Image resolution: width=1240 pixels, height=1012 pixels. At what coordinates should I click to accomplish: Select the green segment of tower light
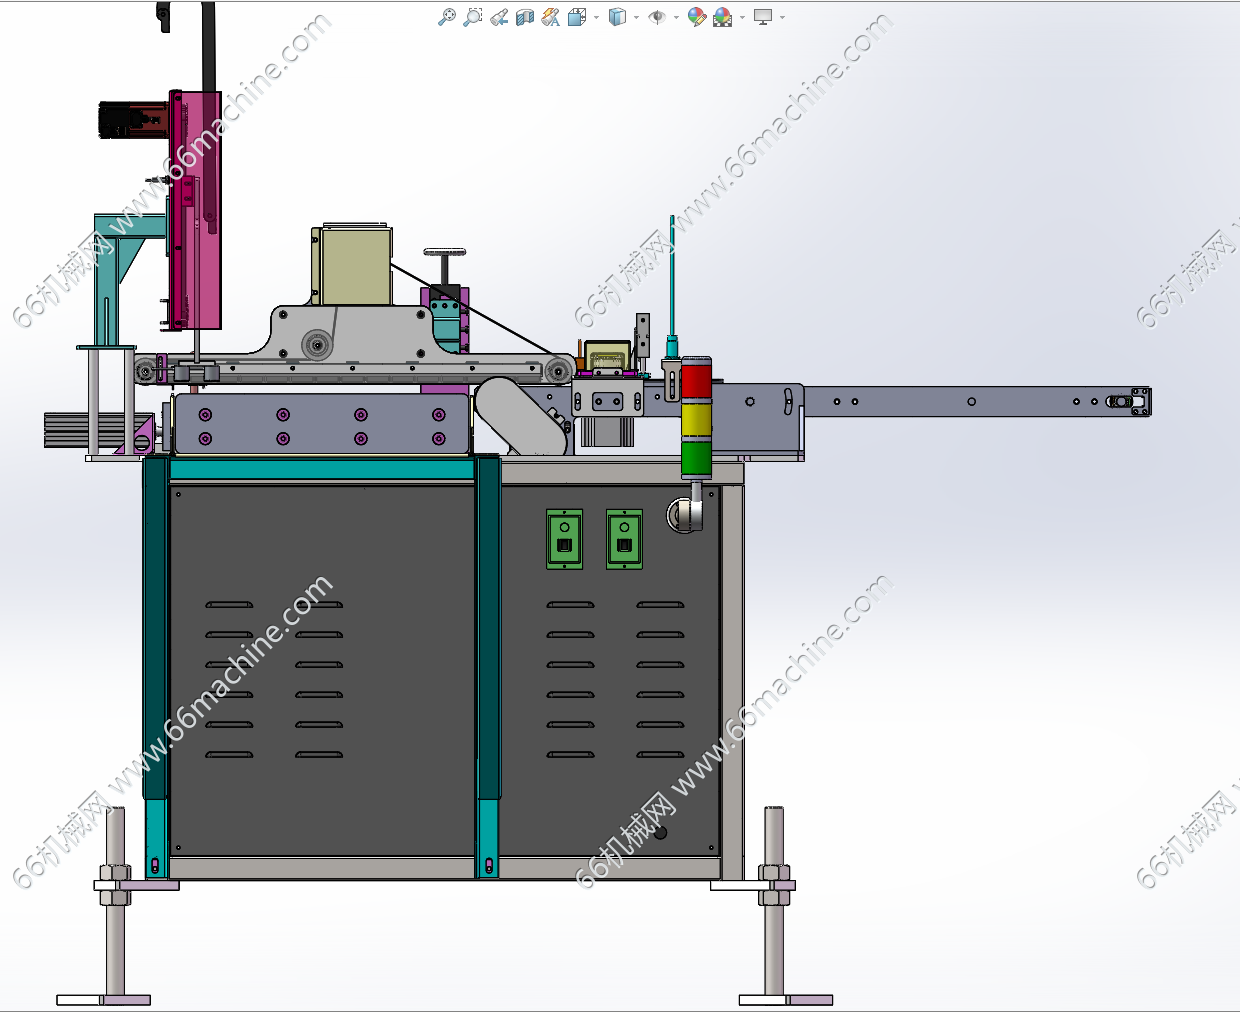point(696,457)
